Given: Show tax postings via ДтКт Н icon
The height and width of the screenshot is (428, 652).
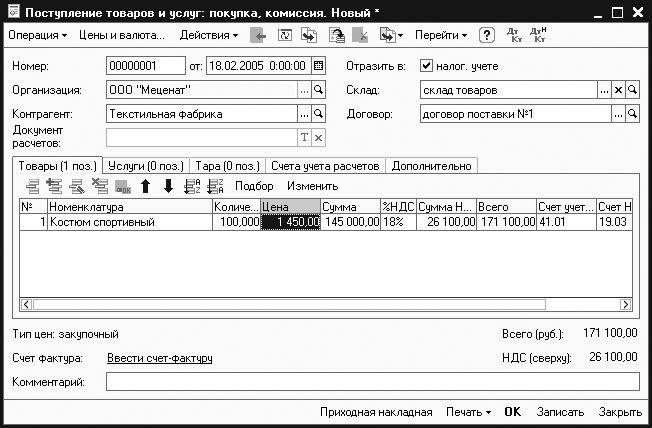Looking at the screenshot, I should (538, 35).
